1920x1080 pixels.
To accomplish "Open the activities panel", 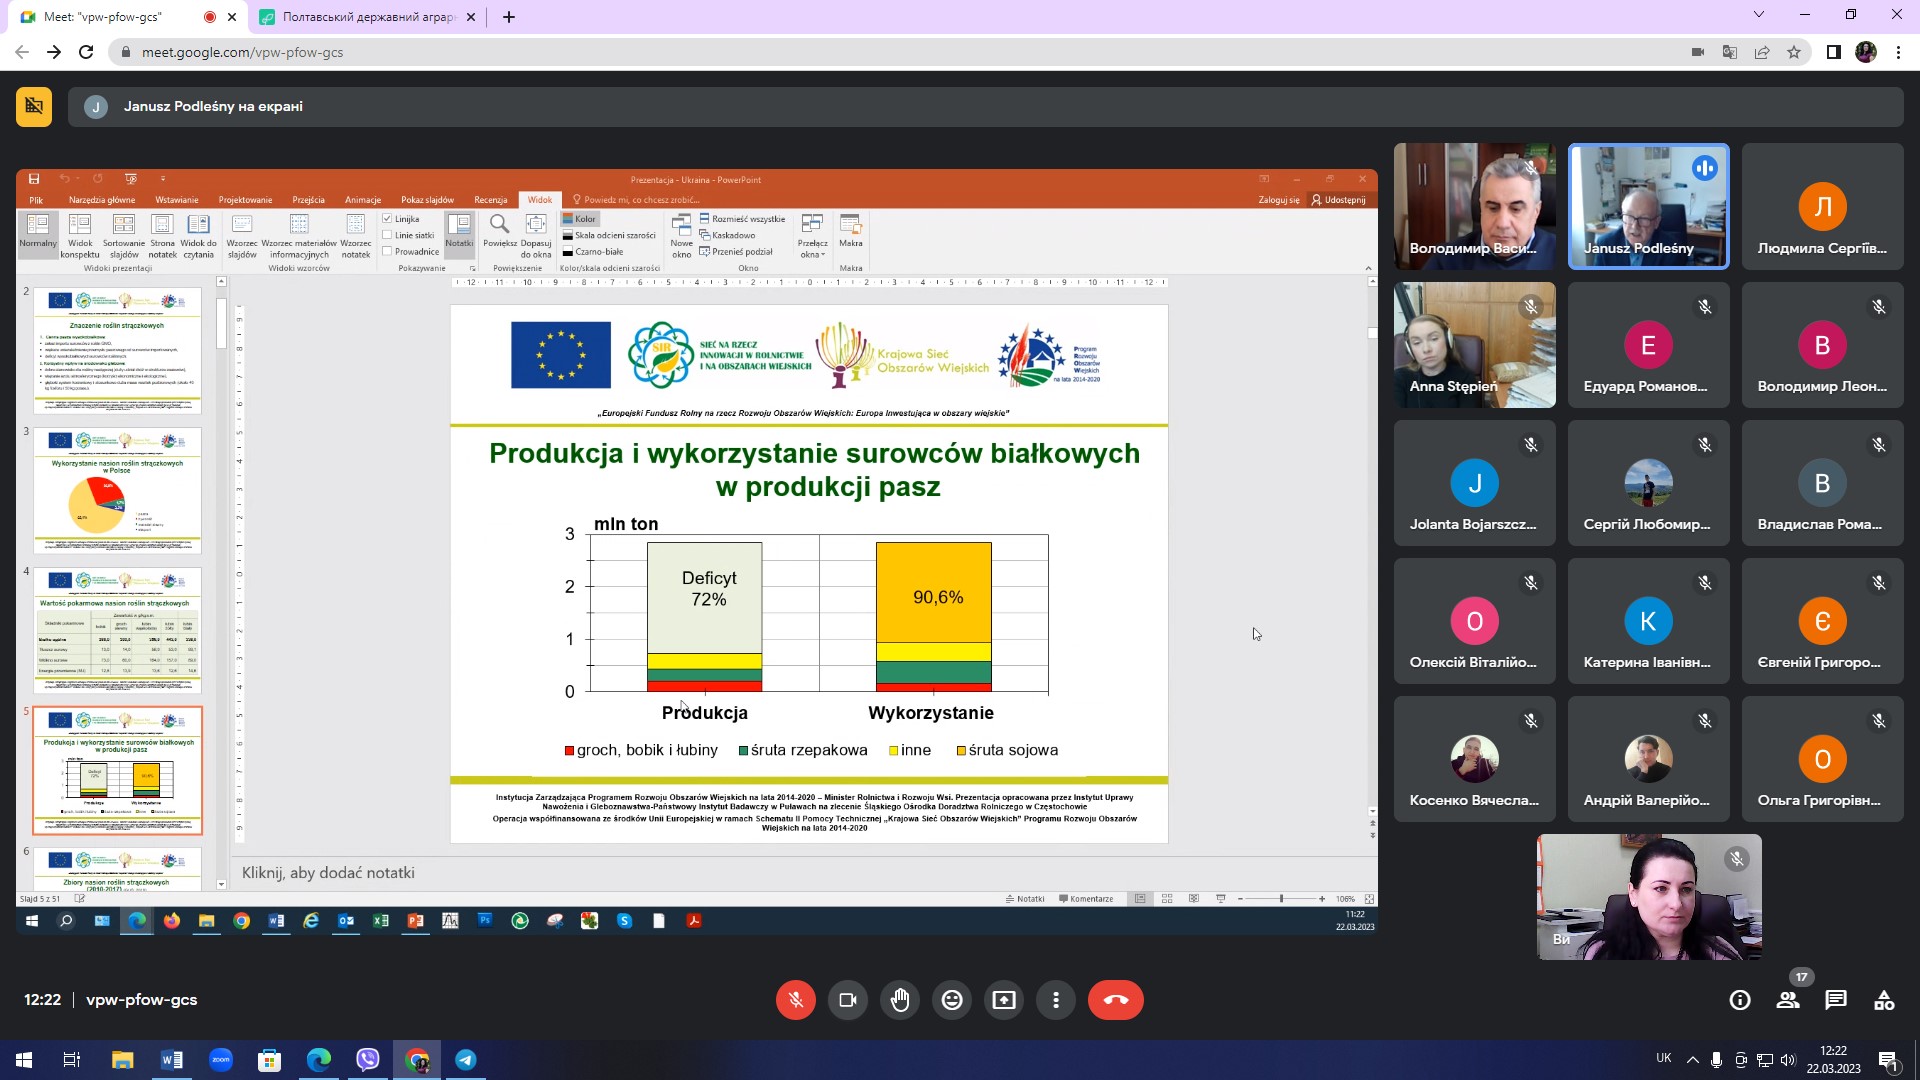I will (x=1884, y=1000).
